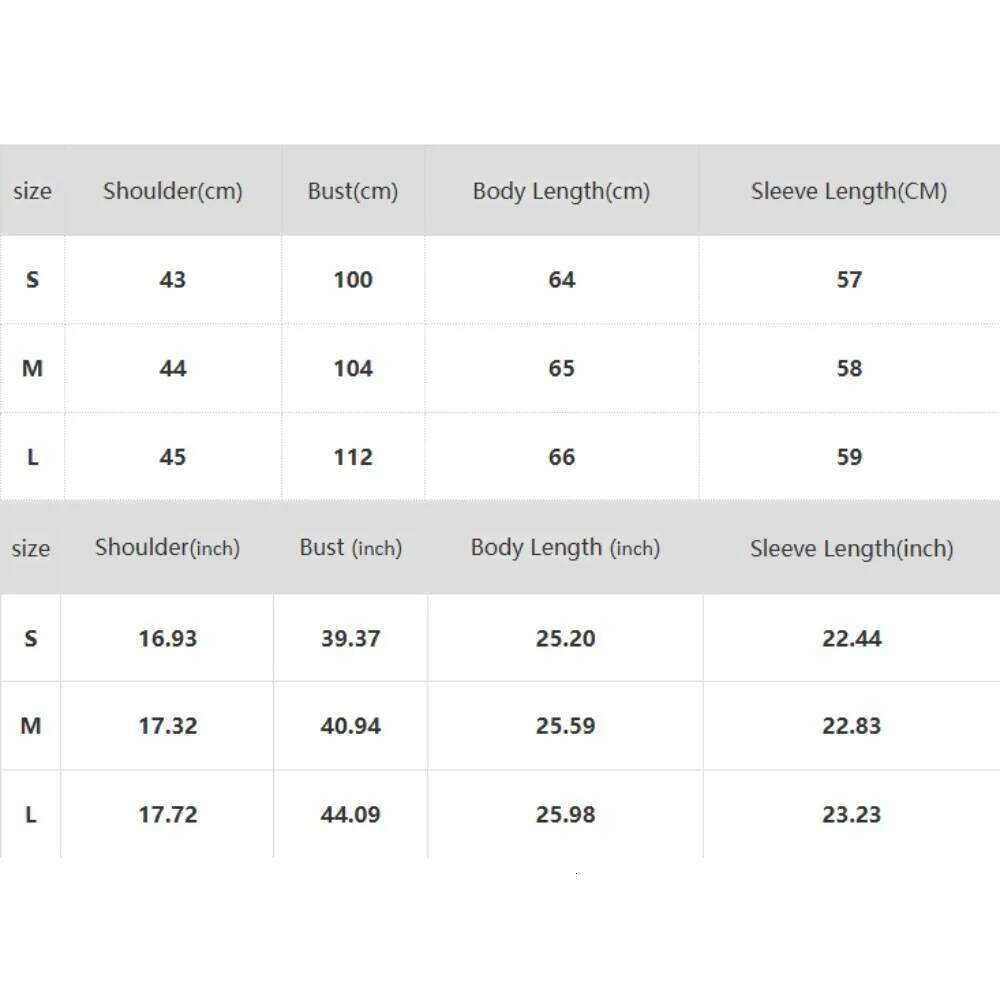Click the bust value 100

point(352,280)
